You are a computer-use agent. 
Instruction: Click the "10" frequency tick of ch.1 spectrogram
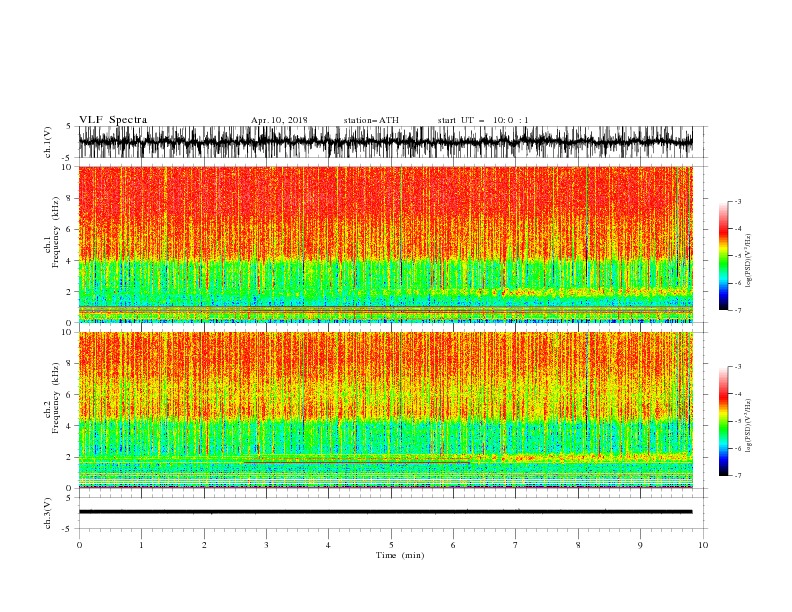pyautogui.click(x=67, y=167)
